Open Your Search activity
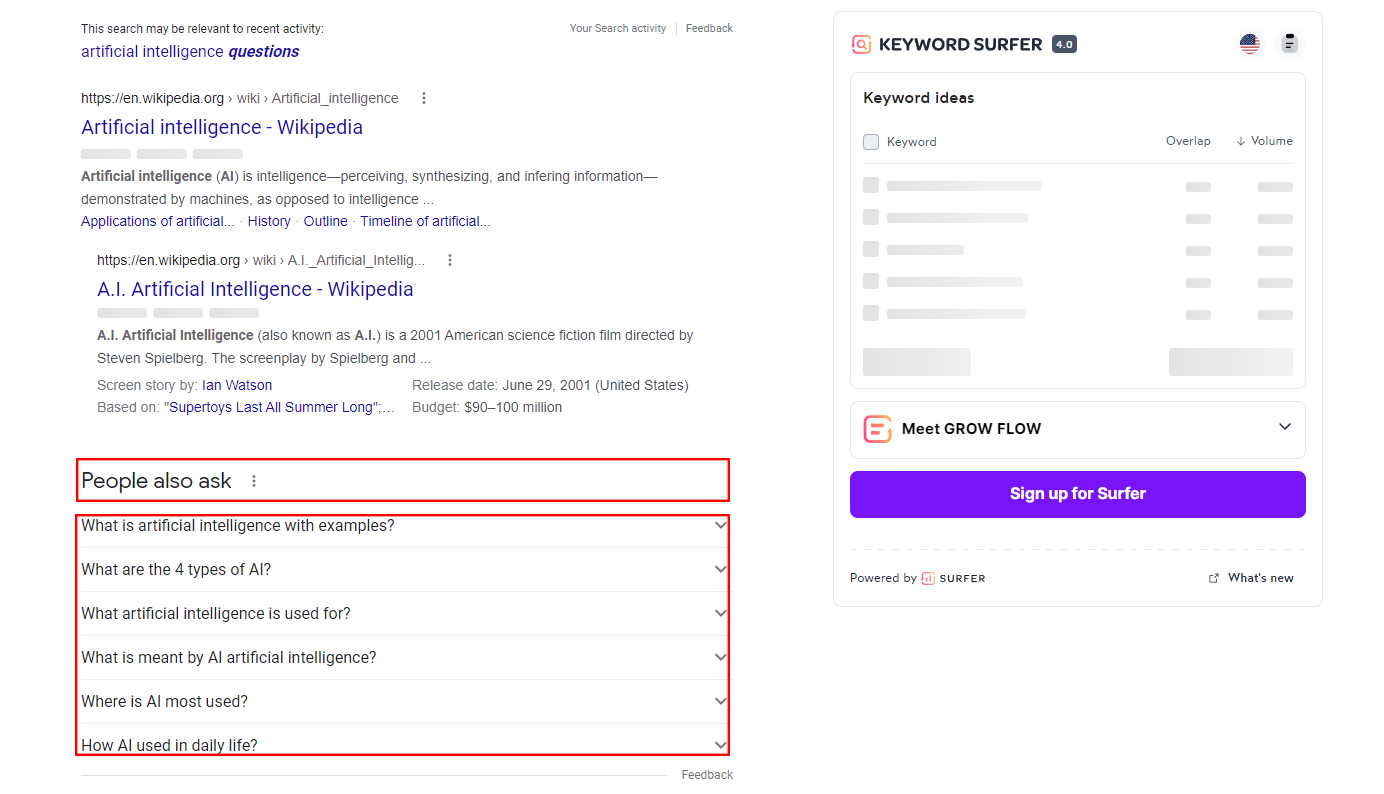This screenshot has width=1384, height=794. click(x=617, y=28)
